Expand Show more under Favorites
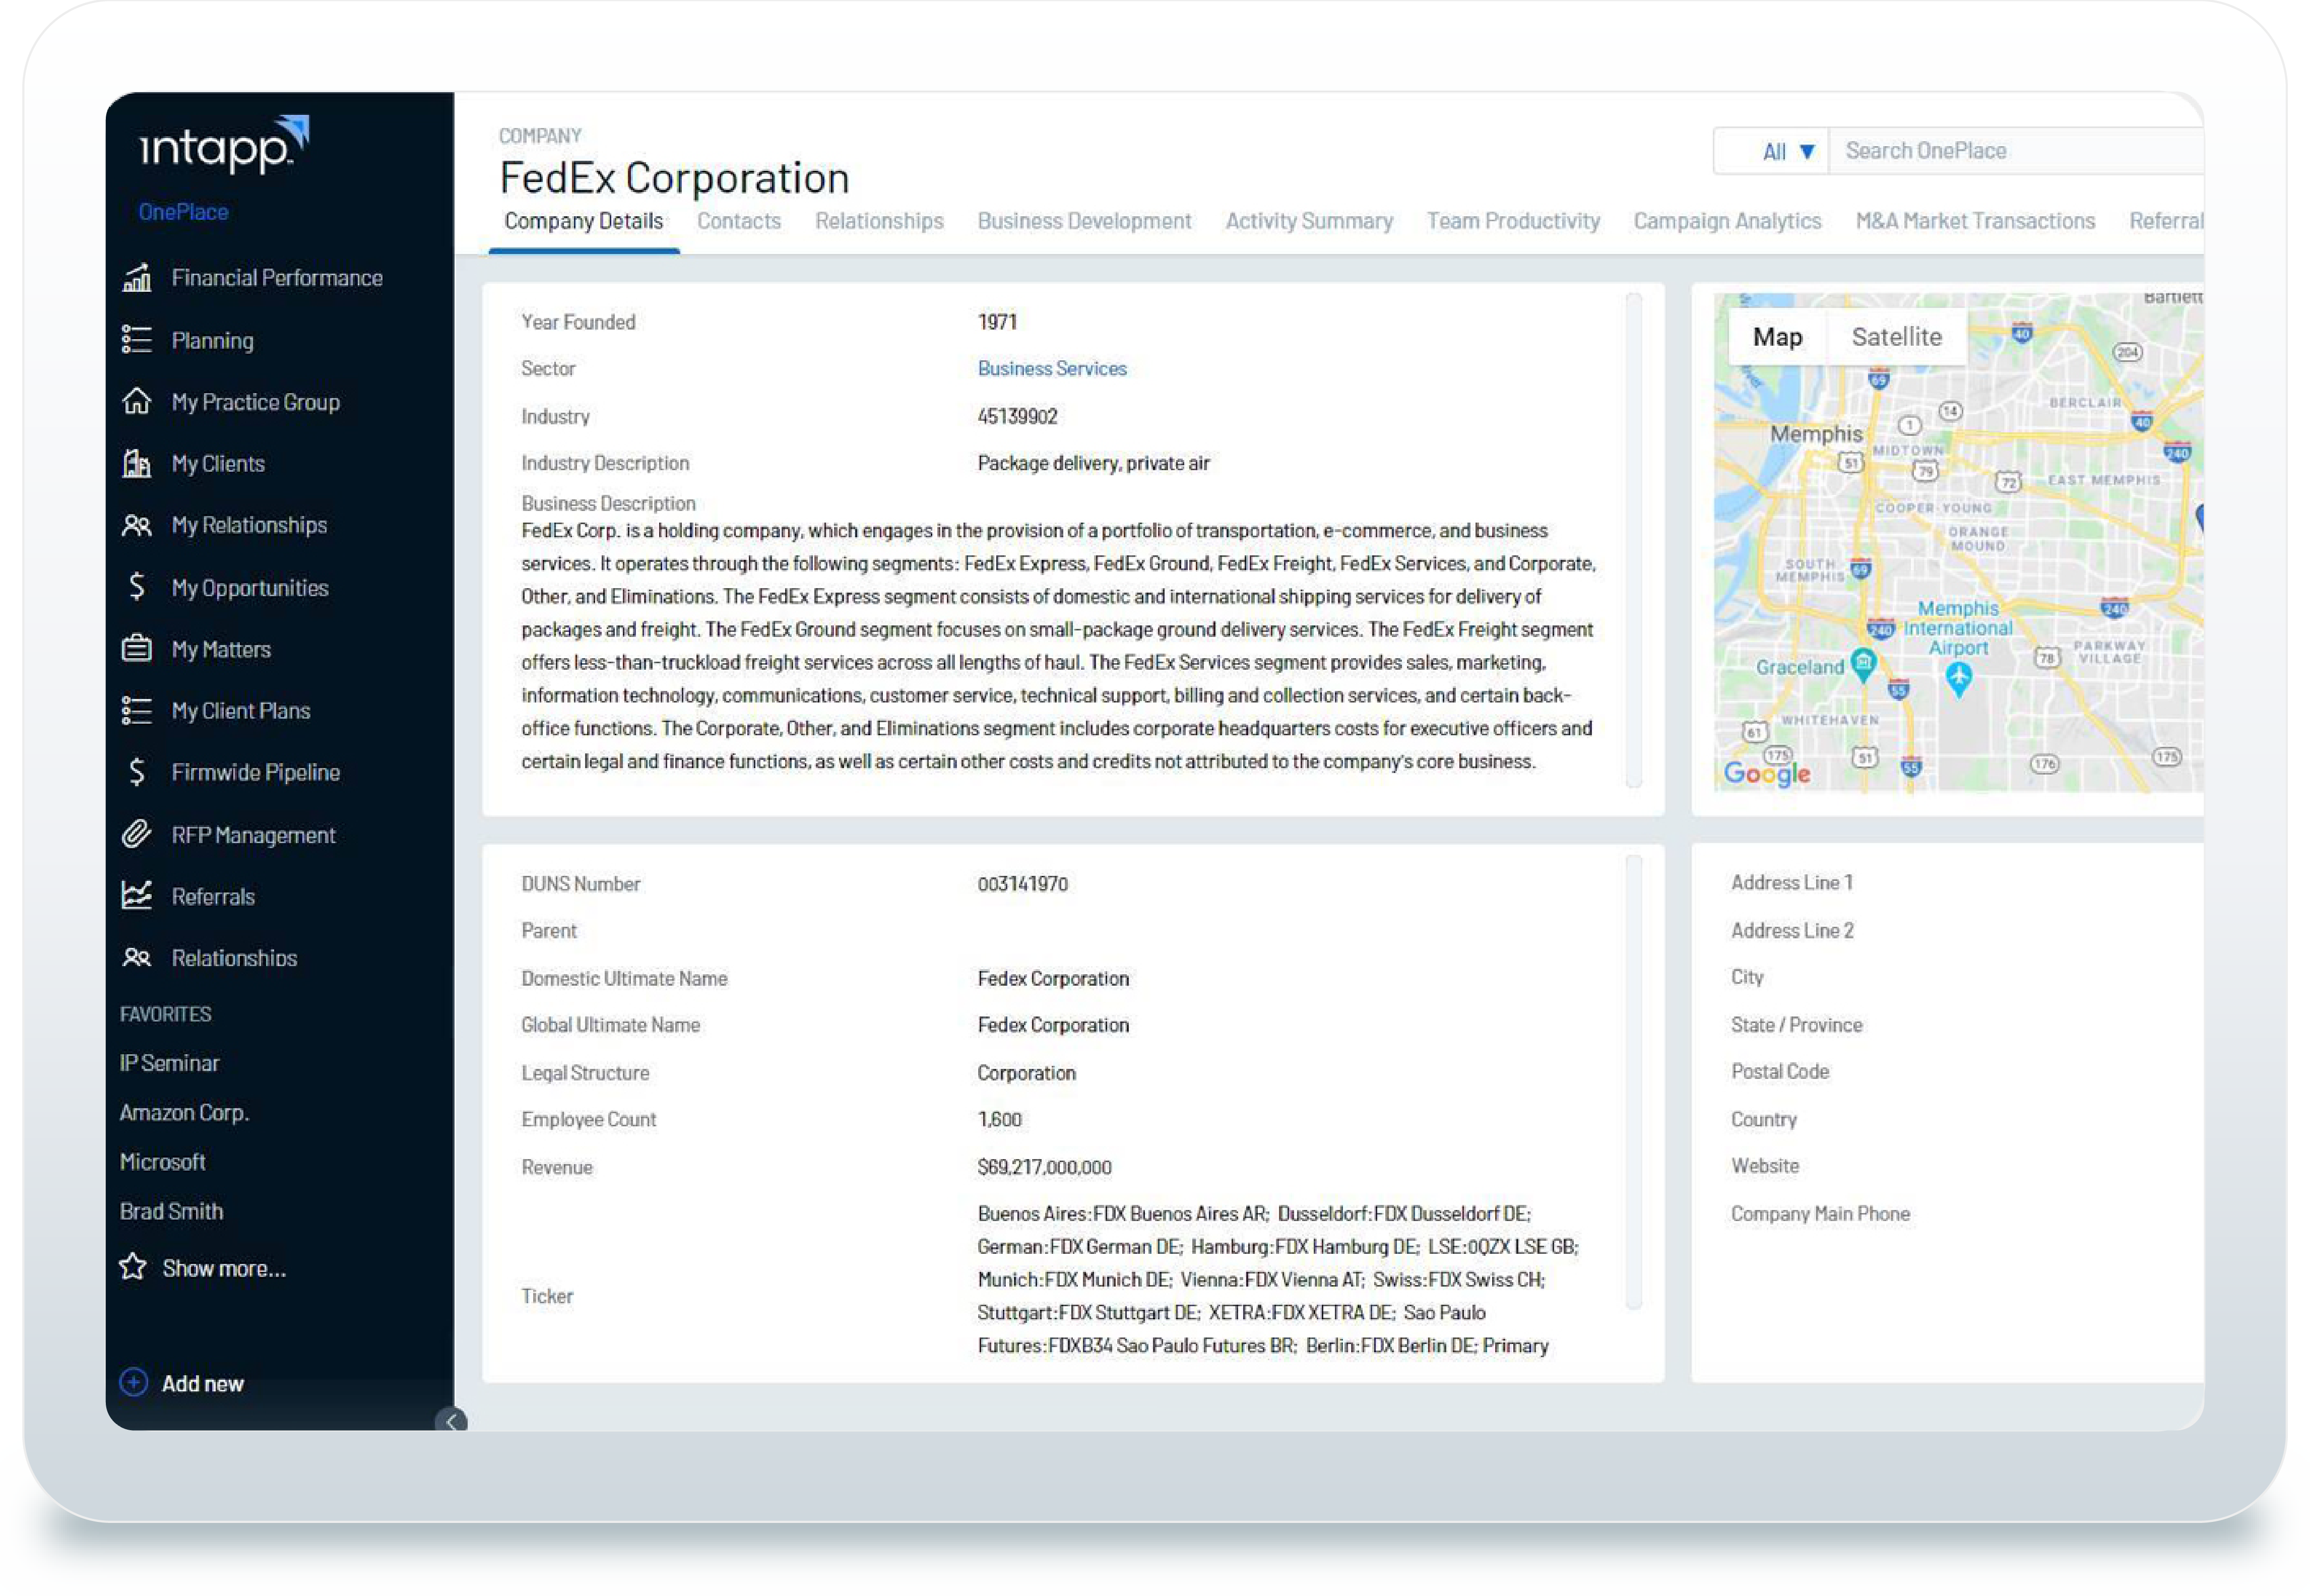The height and width of the screenshot is (1596, 2310). (223, 1267)
